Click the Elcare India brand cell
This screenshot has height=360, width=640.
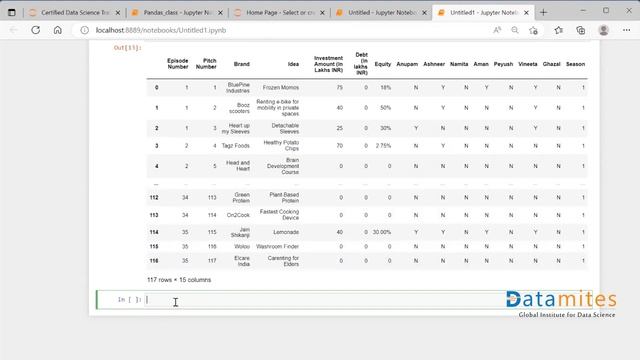click(x=242, y=261)
